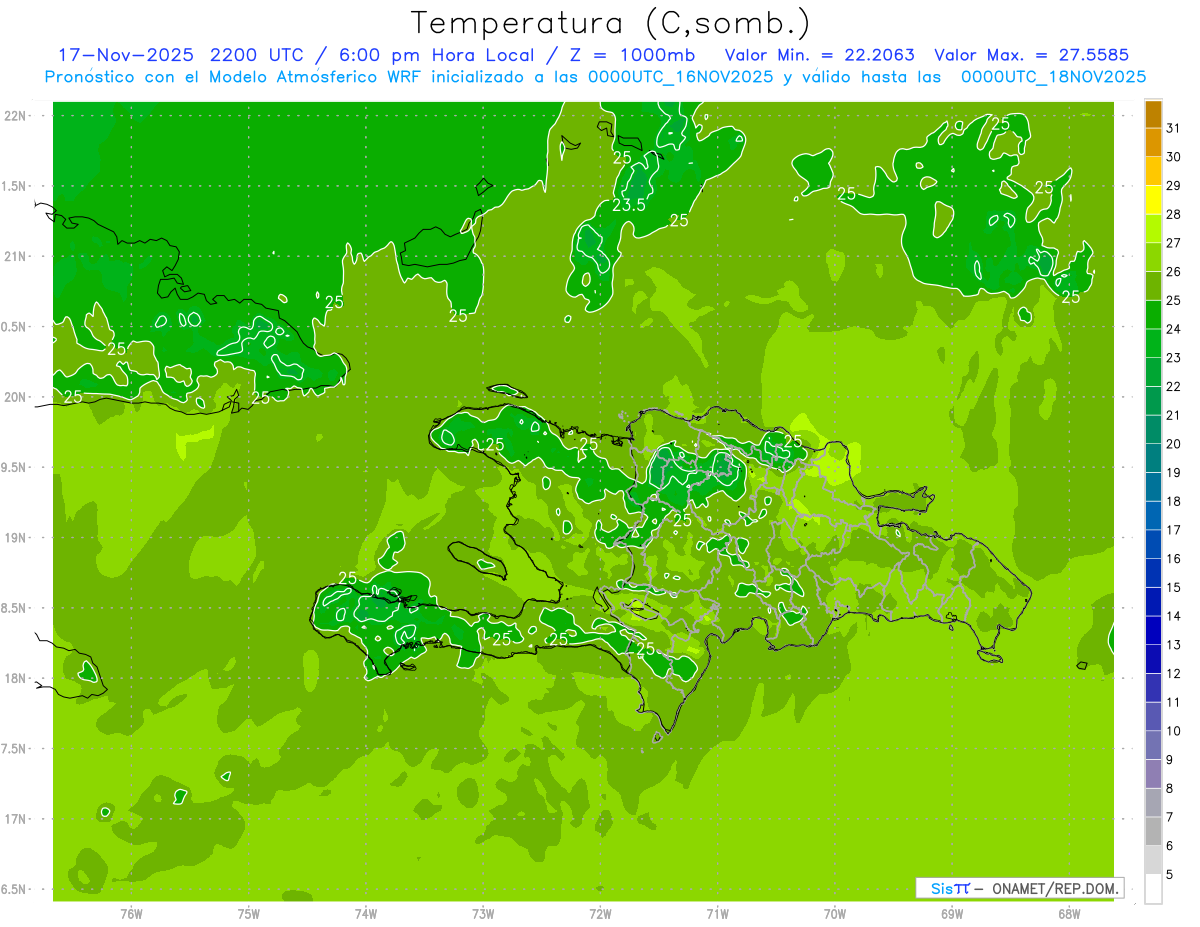Click the "28" value on the color legend
1200x927 pixels.
[1173, 214]
